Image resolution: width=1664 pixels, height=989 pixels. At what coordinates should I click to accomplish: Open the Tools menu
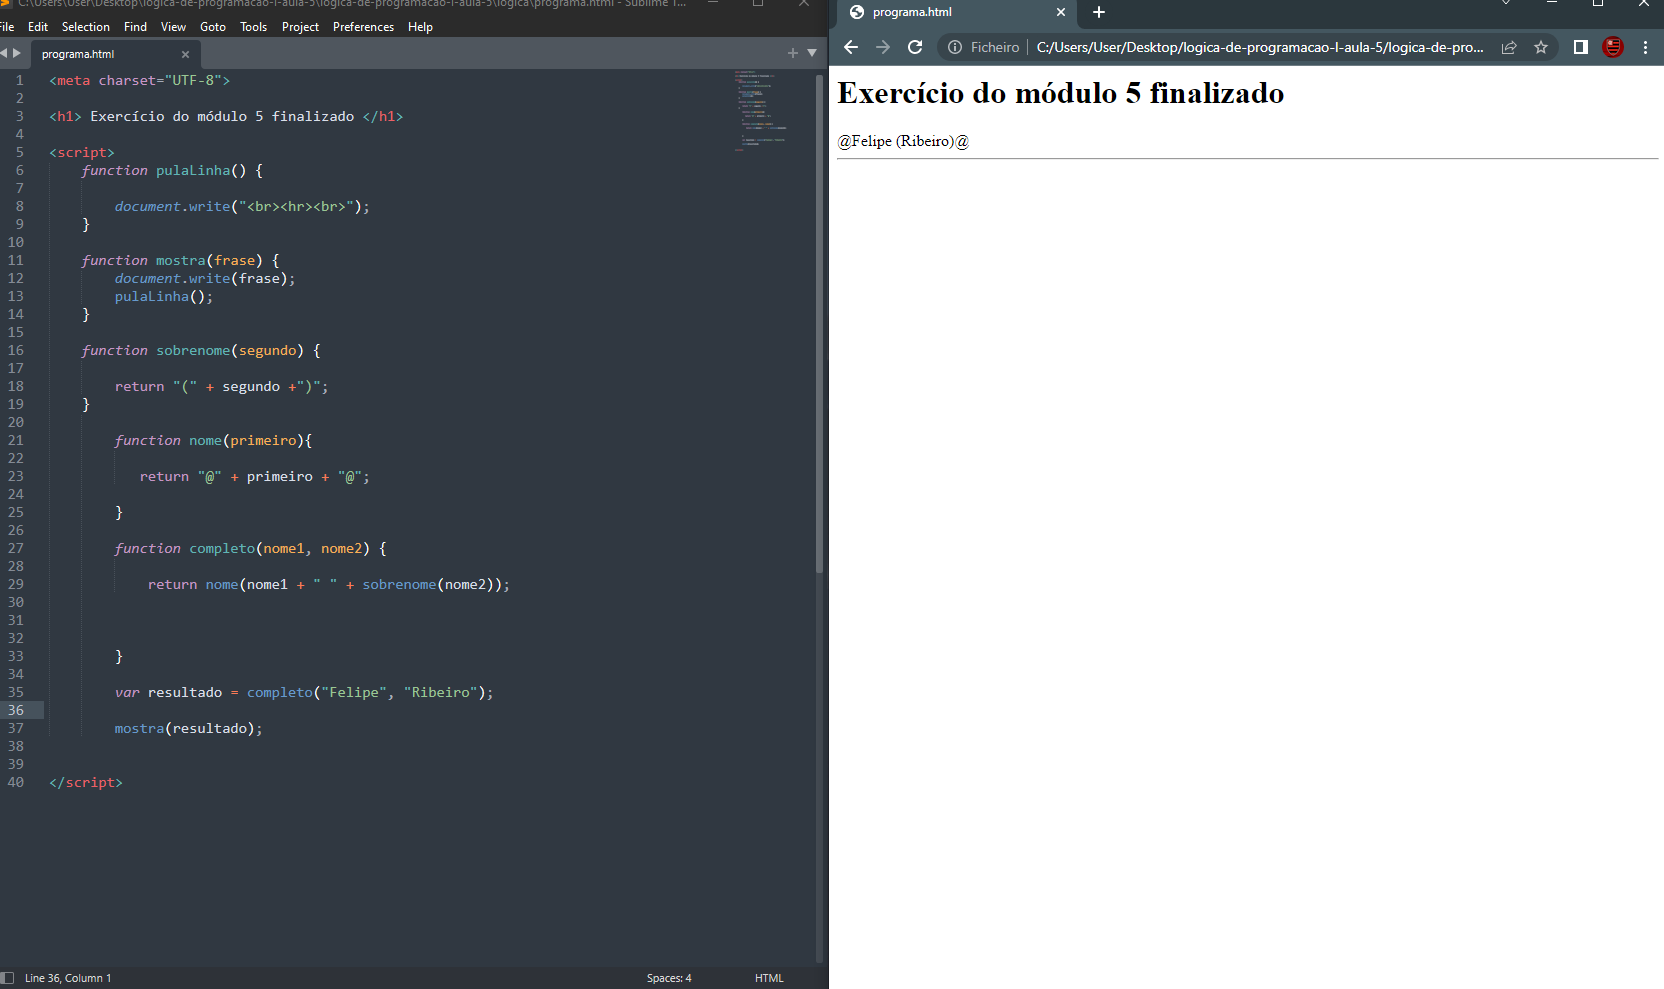point(254,27)
